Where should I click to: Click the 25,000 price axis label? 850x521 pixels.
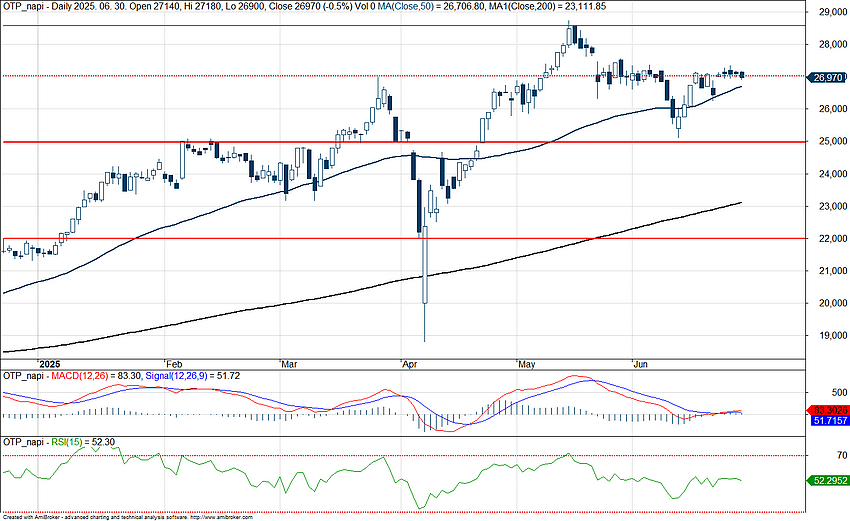tap(834, 141)
